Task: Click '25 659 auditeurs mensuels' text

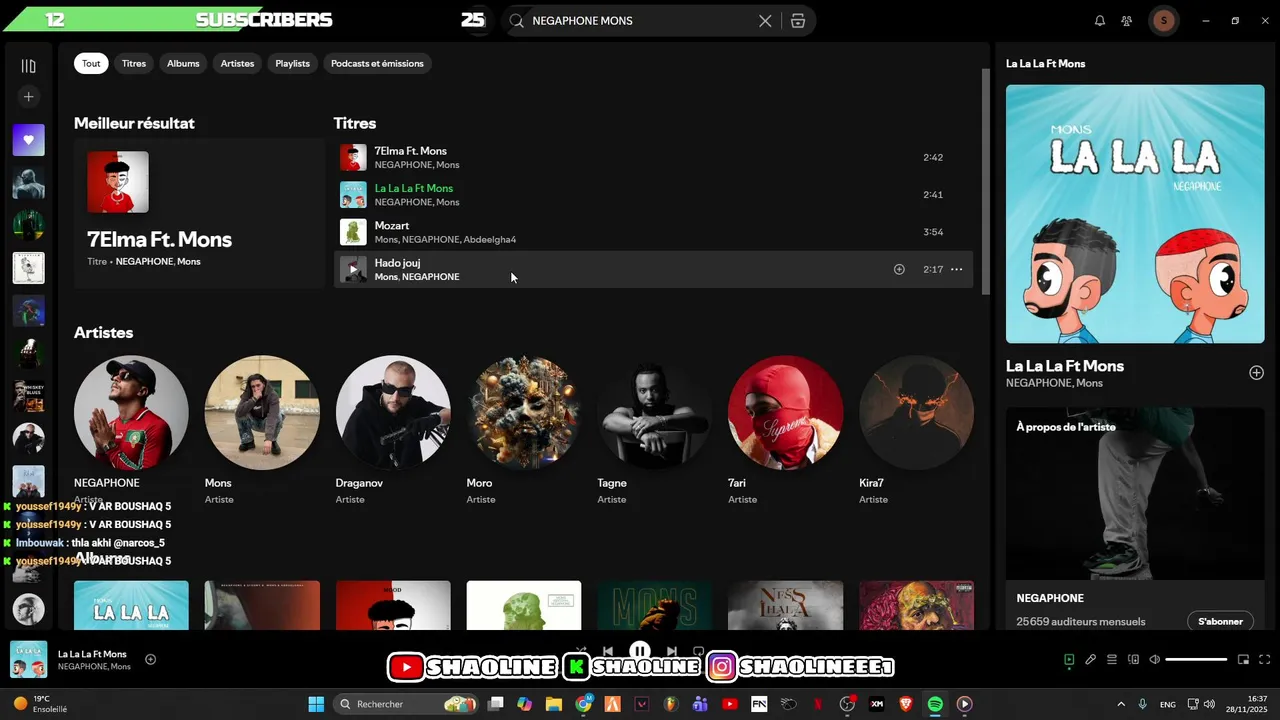Action: tap(1081, 621)
